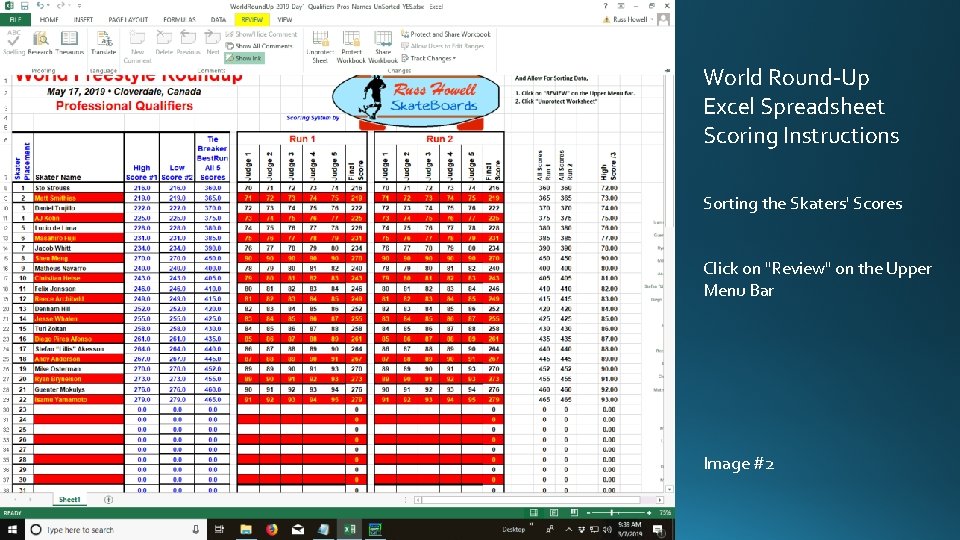Screen dimensions: 960x540
Task: Open File Explorer from taskbar
Action: click(246, 530)
